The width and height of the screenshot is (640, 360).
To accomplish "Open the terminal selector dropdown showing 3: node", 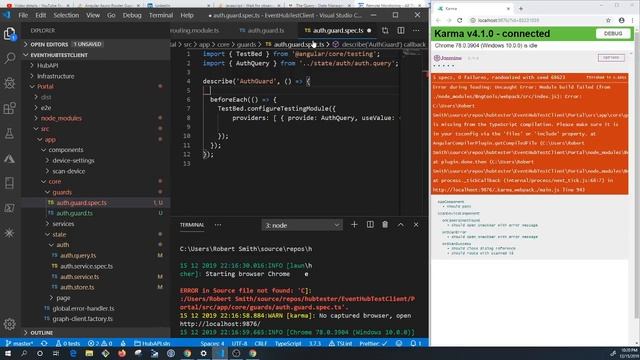I will click(302, 225).
